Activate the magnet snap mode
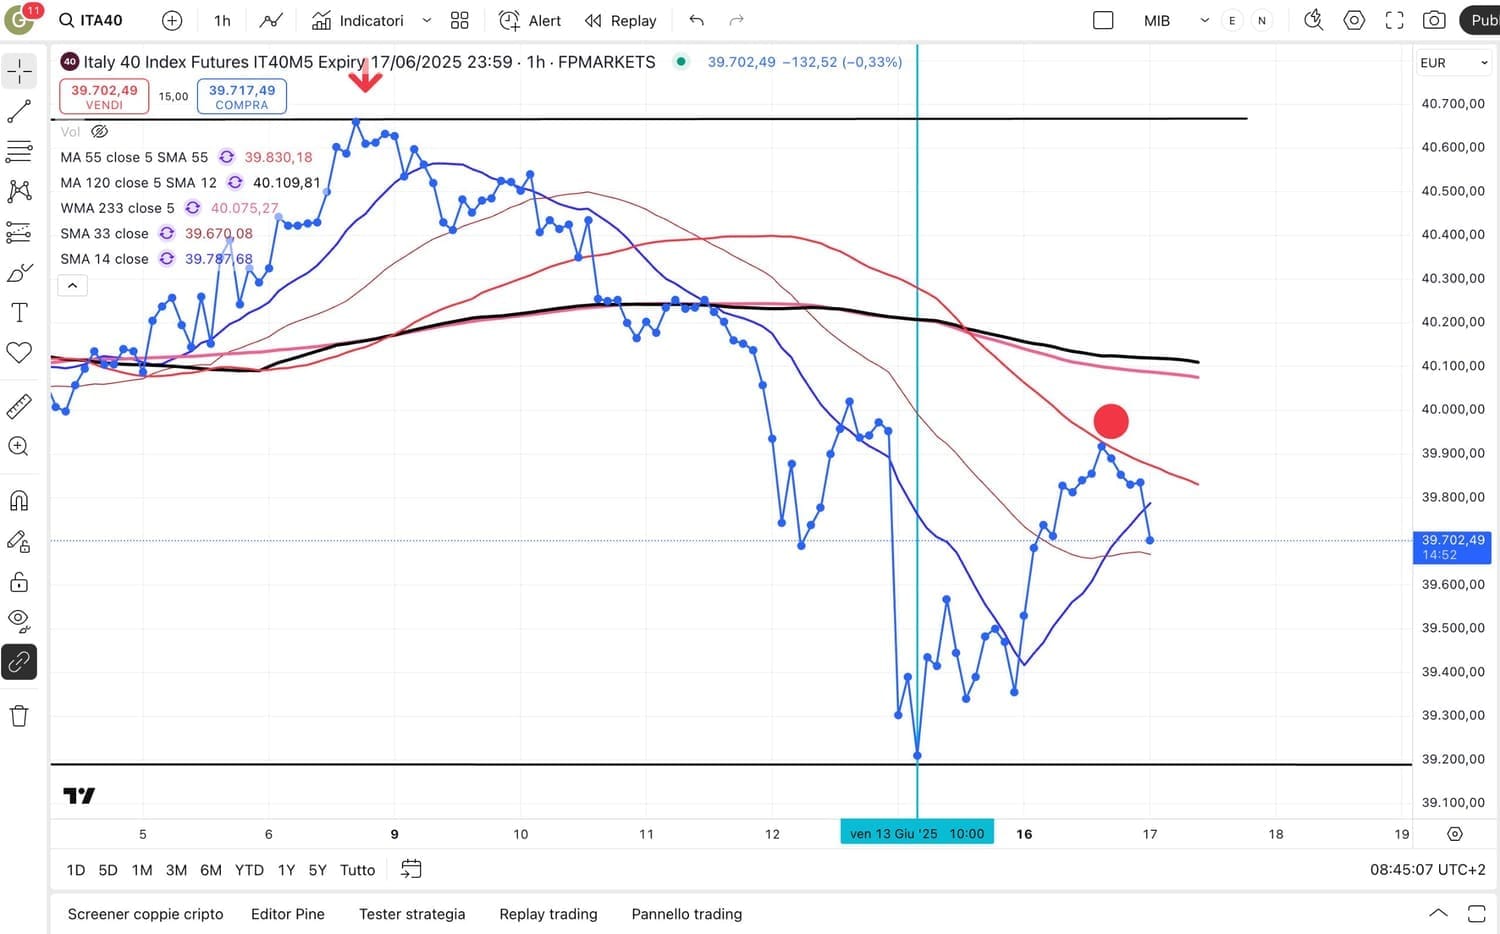Image resolution: width=1500 pixels, height=934 pixels. 19,500
